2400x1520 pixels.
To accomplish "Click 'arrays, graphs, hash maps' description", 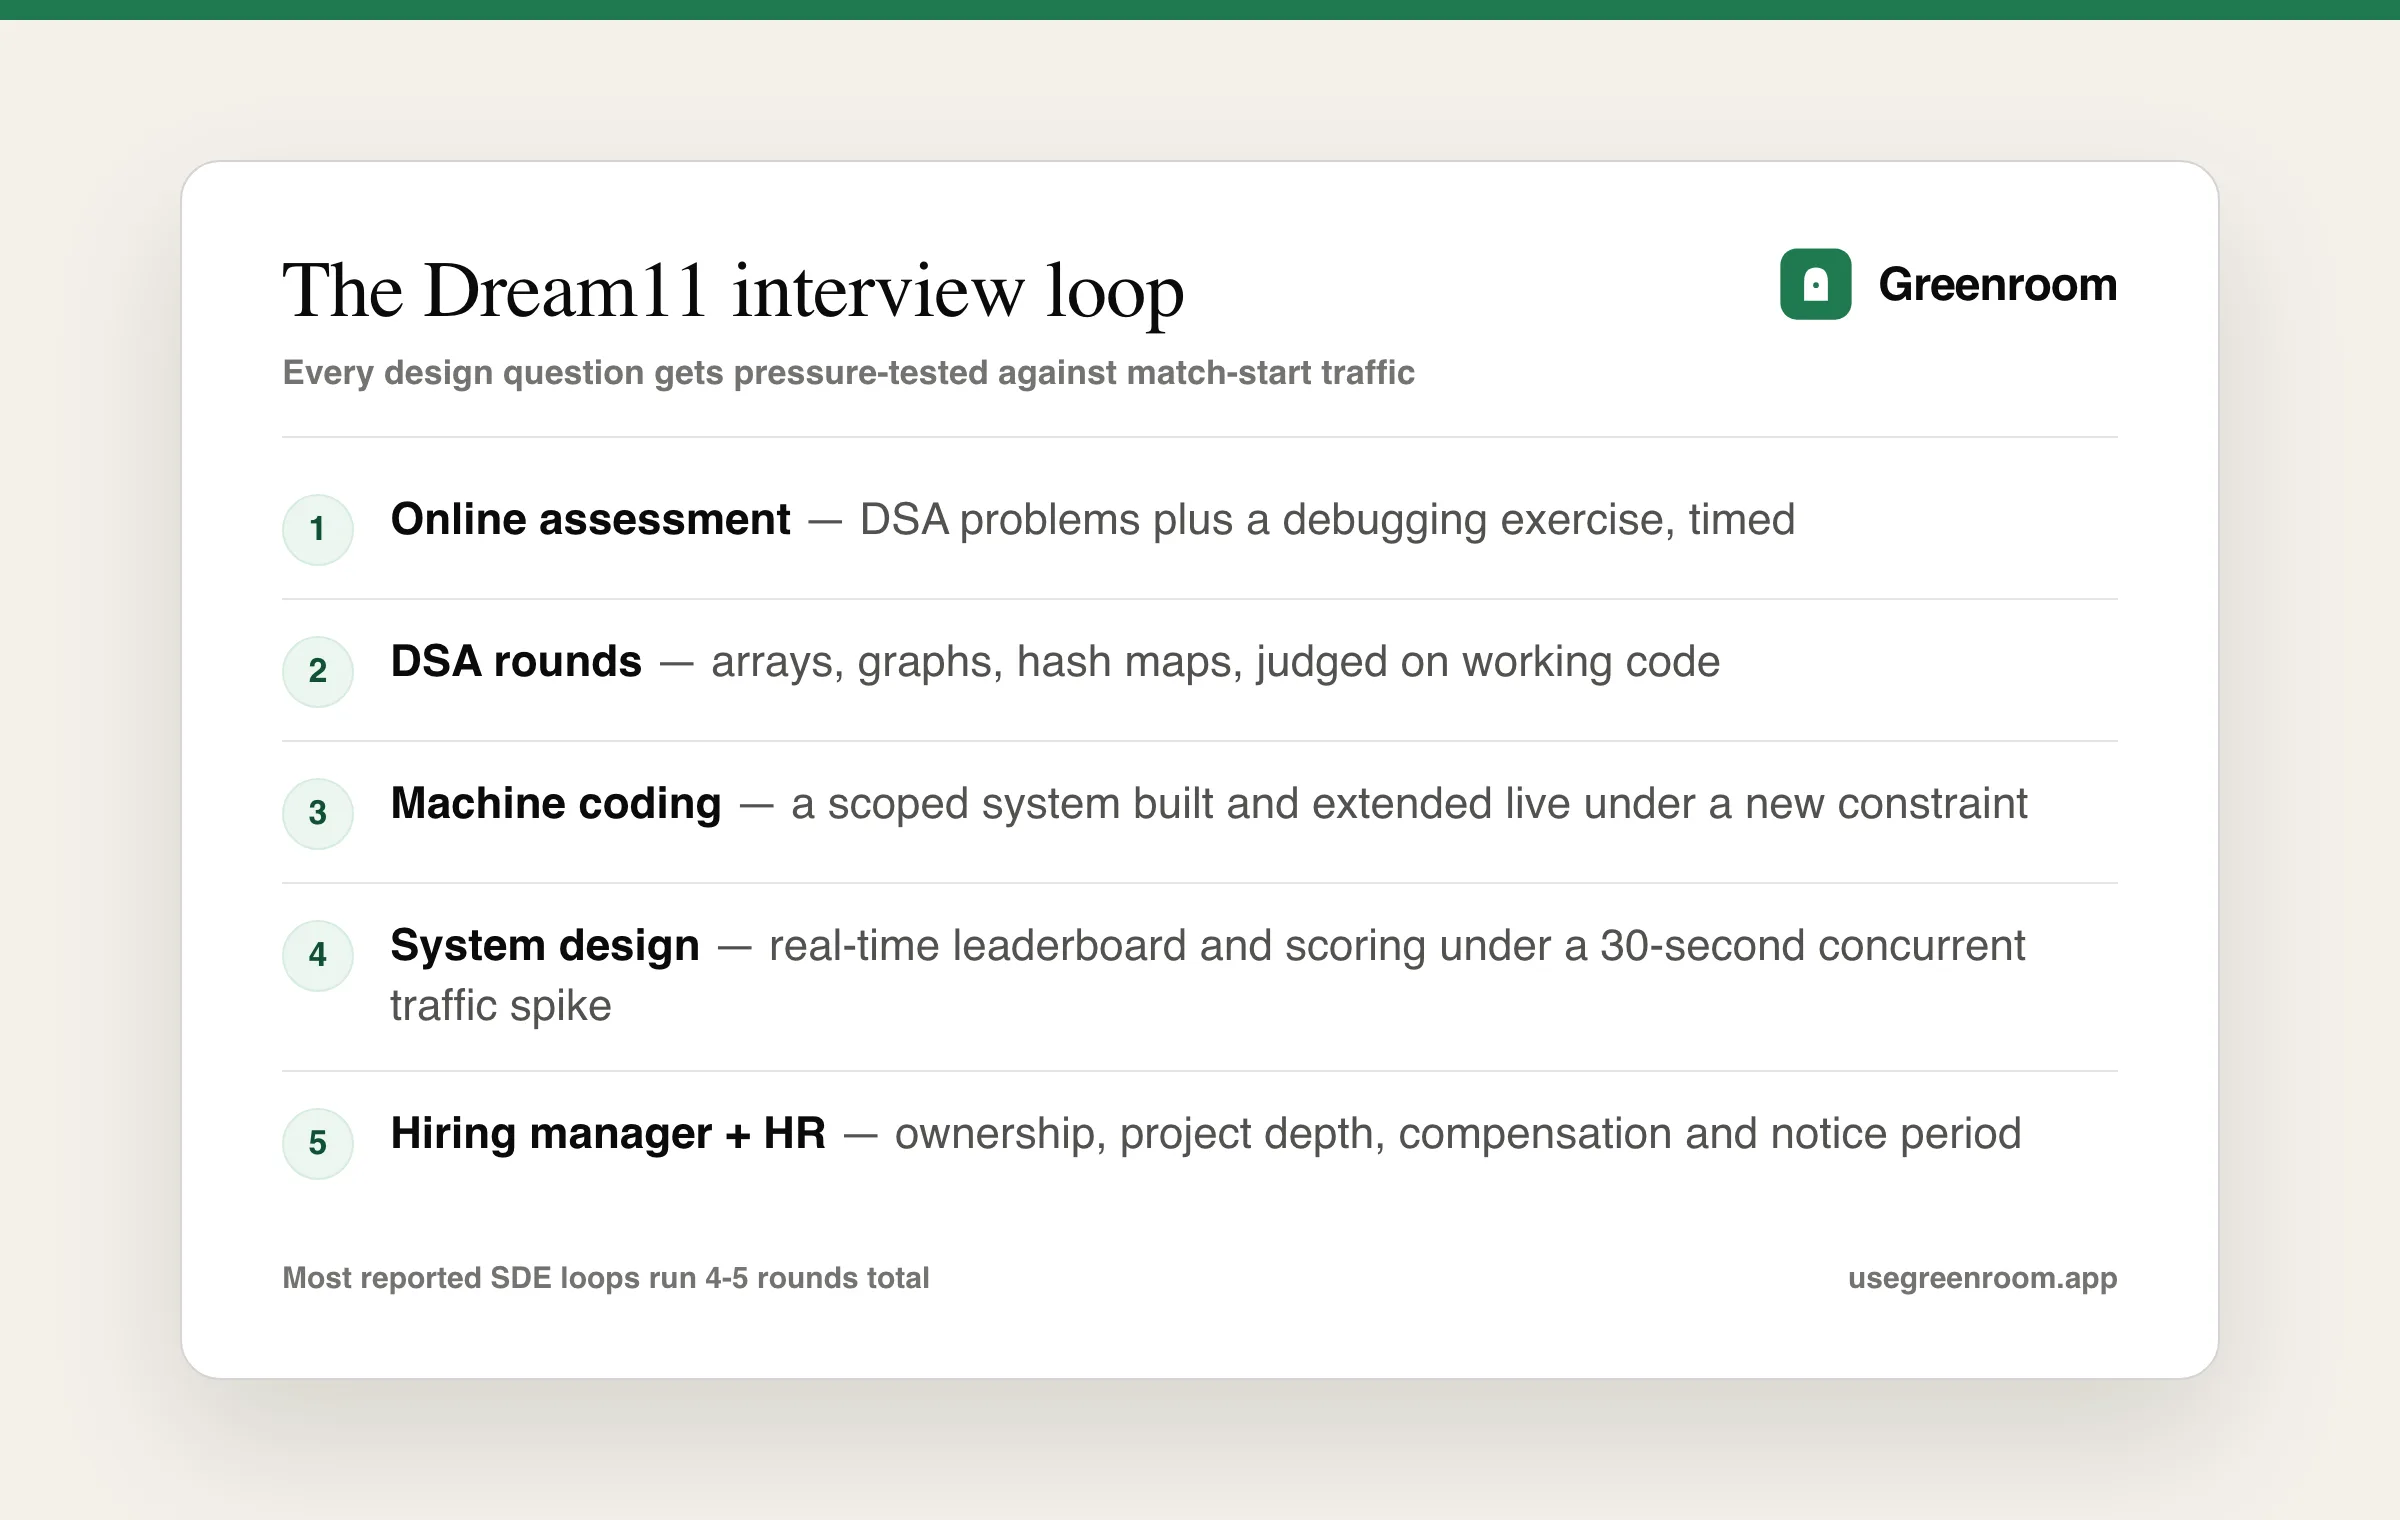I will tap(1215, 662).
